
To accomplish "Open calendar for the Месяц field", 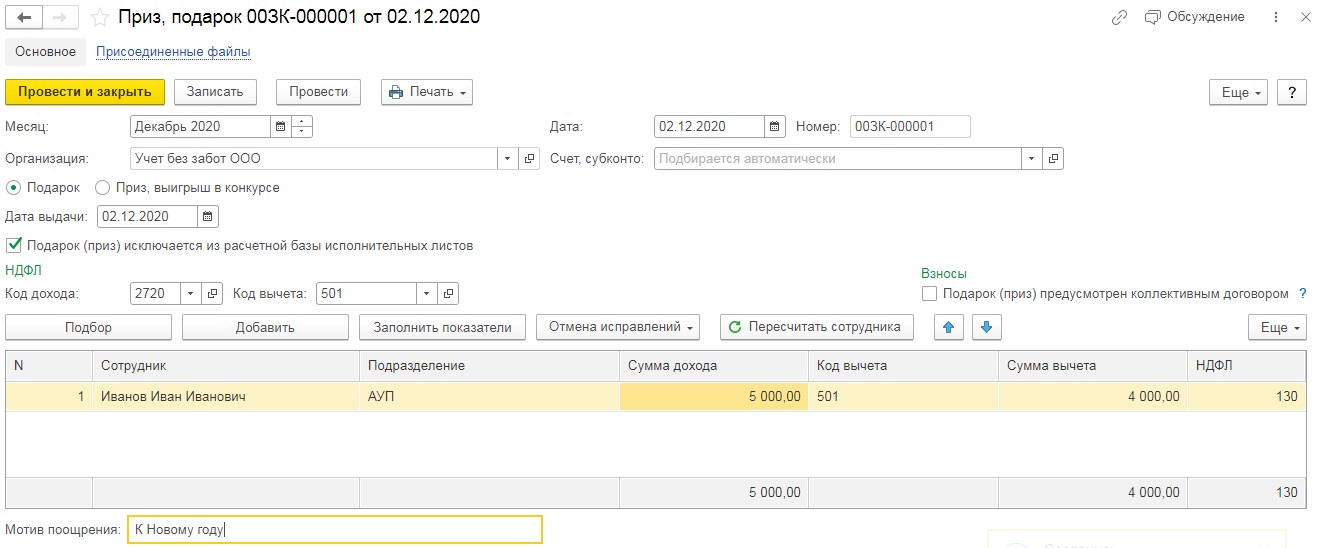I will click(x=281, y=127).
